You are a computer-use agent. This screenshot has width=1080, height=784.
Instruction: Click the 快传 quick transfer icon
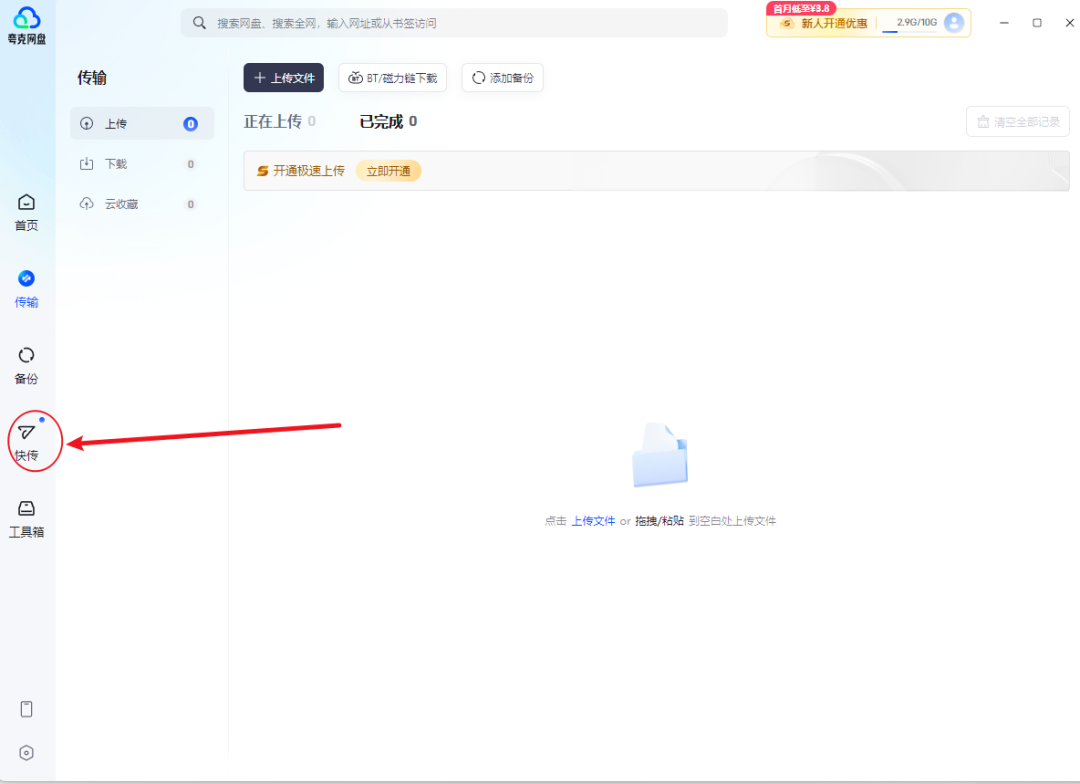pos(27,441)
